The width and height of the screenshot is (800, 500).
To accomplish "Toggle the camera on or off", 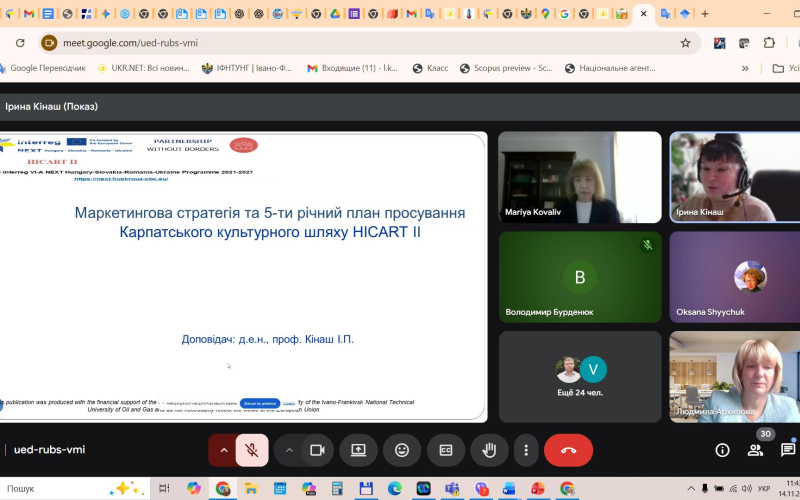I will pos(317,450).
